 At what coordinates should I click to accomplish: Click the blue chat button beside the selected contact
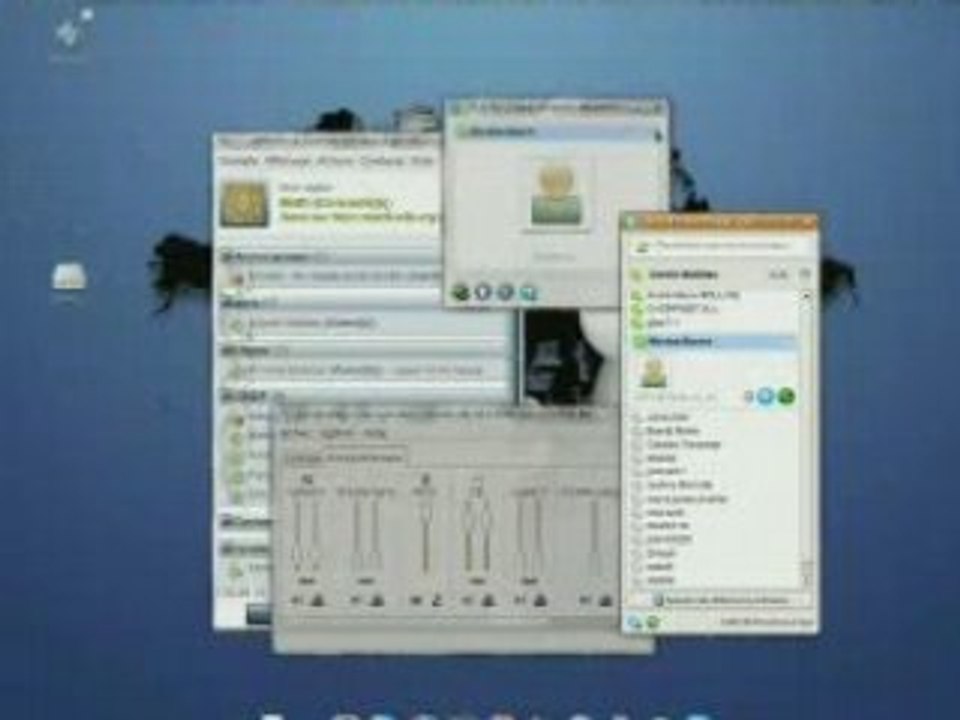(x=765, y=396)
